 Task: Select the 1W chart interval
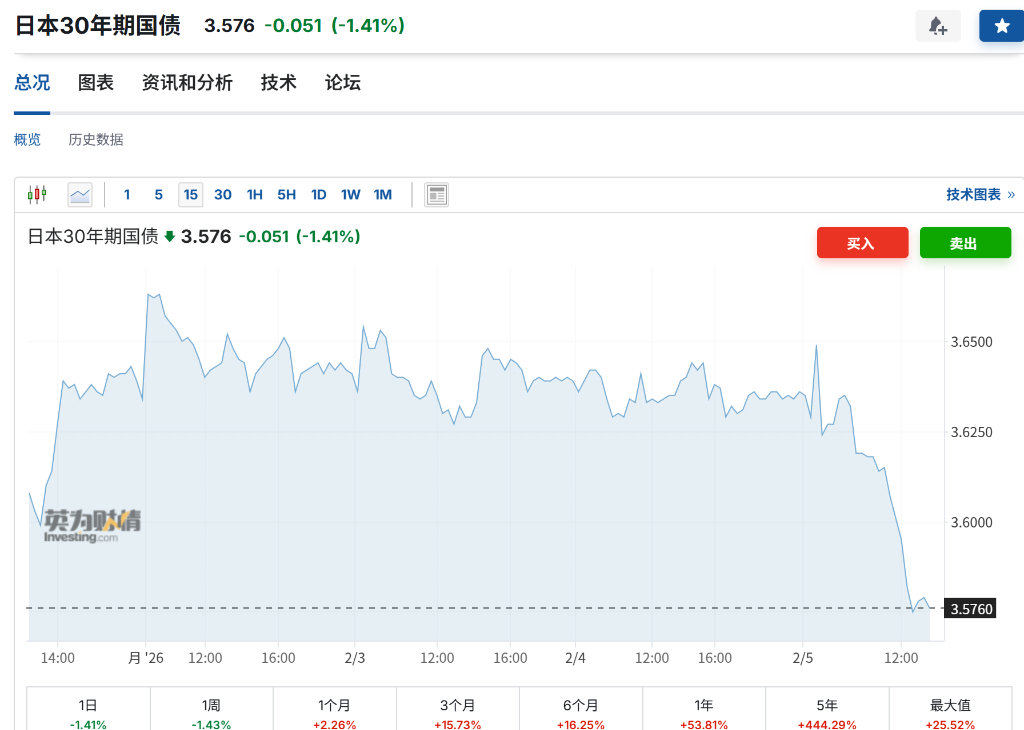[x=350, y=194]
